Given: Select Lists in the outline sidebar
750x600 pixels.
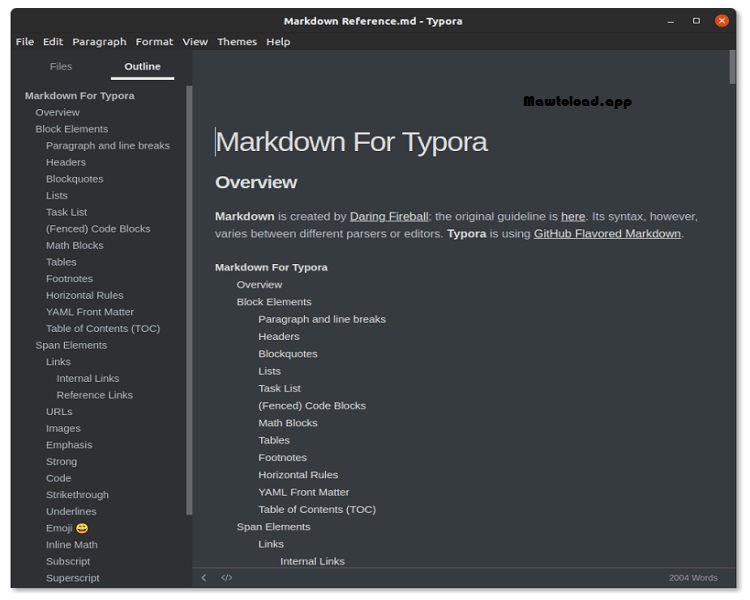Looking at the screenshot, I should pos(56,196).
